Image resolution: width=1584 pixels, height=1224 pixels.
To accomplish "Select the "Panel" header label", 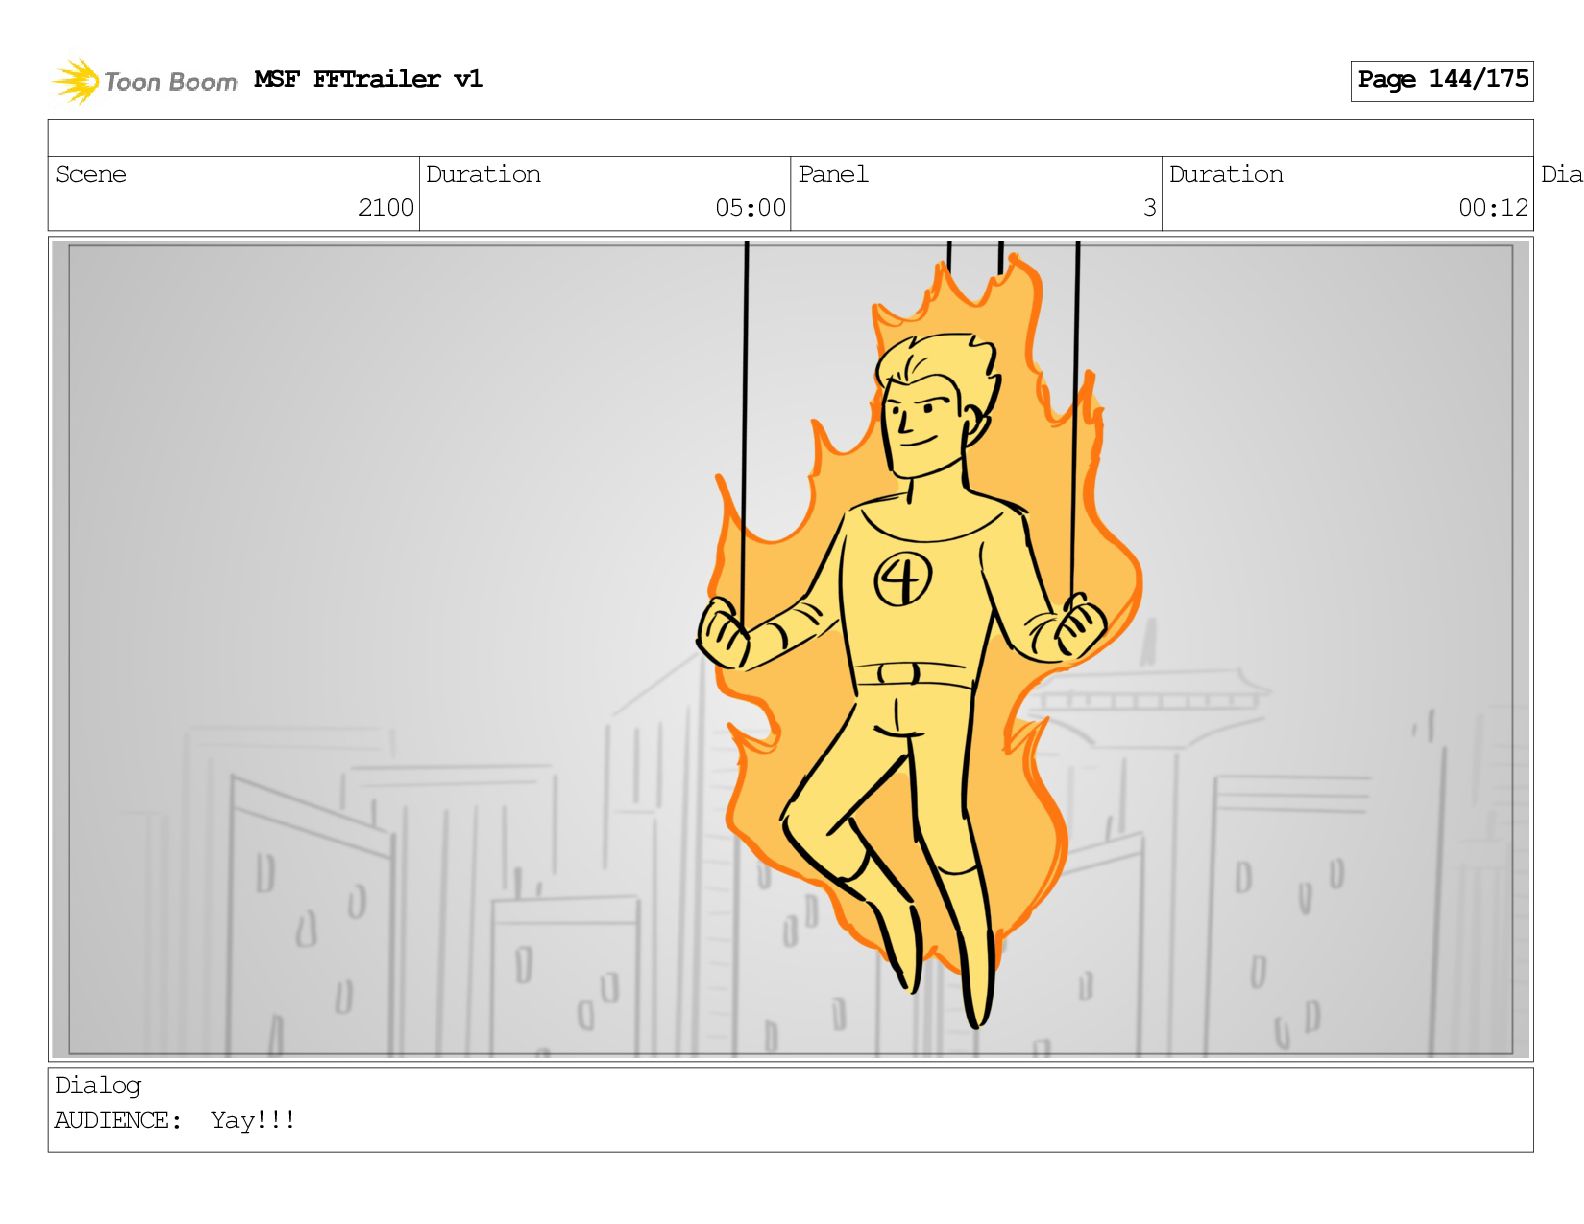I will pyautogui.click(x=833, y=174).
